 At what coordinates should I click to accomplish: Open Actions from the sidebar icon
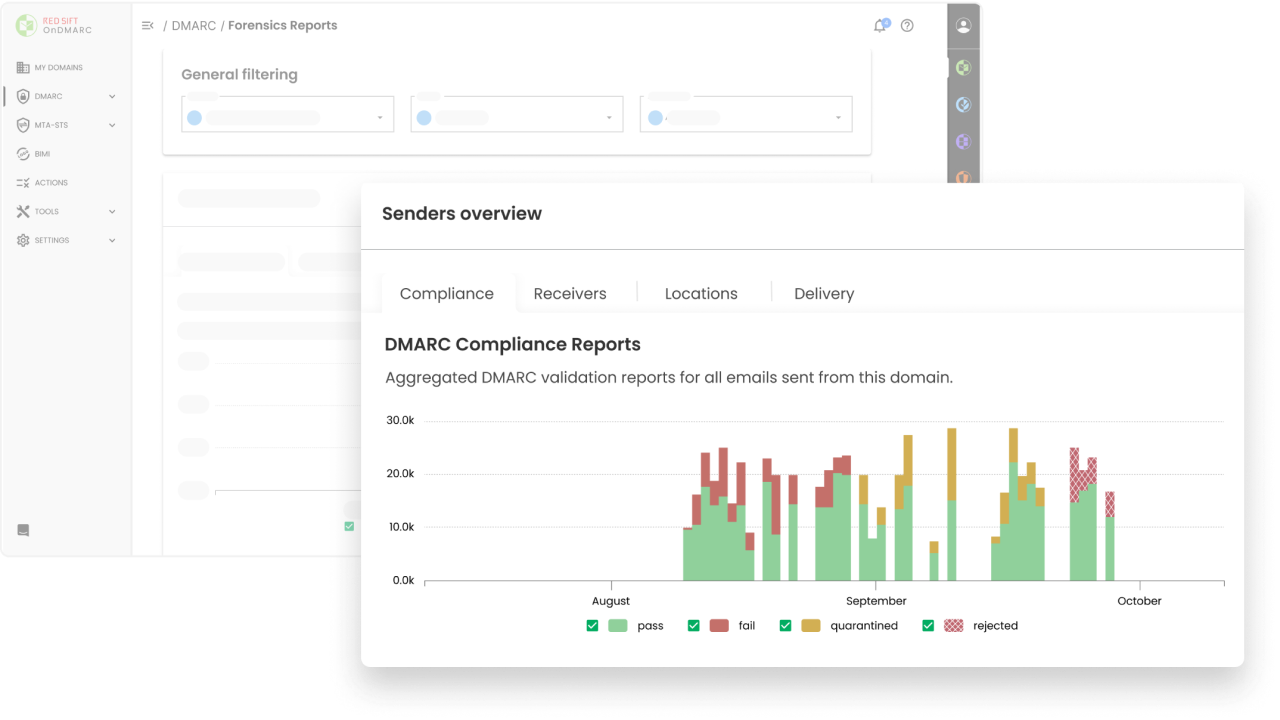(23, 183)
